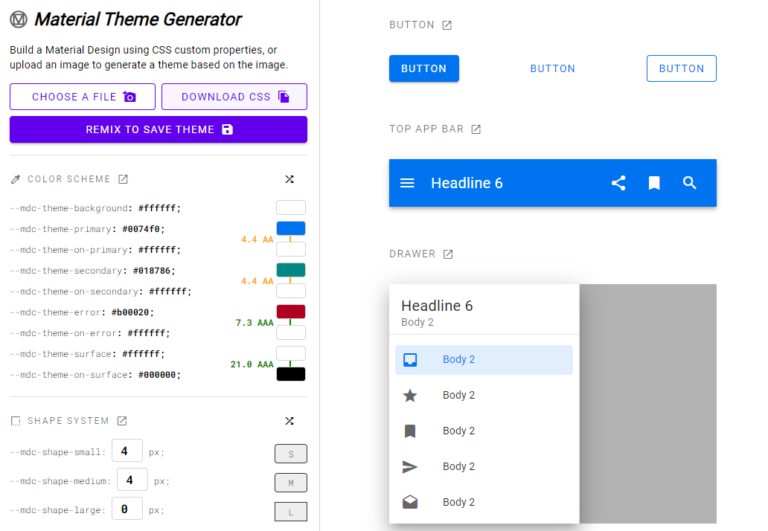768x531 pixels.
Task: Open the background color swatch
Action: [291, 208]
